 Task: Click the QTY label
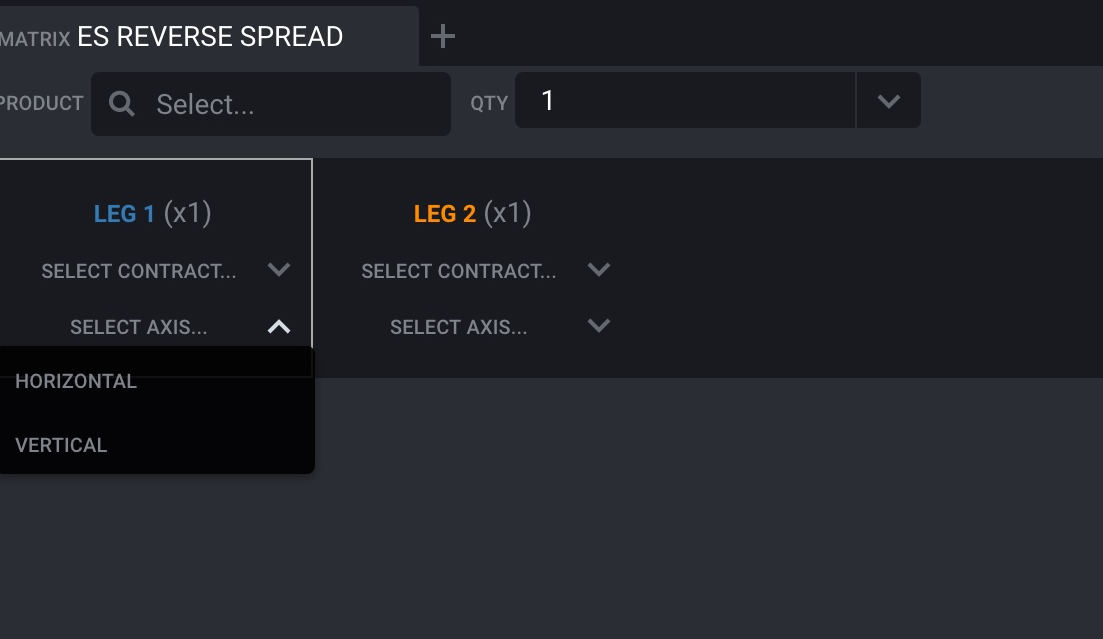click(489, 103)
